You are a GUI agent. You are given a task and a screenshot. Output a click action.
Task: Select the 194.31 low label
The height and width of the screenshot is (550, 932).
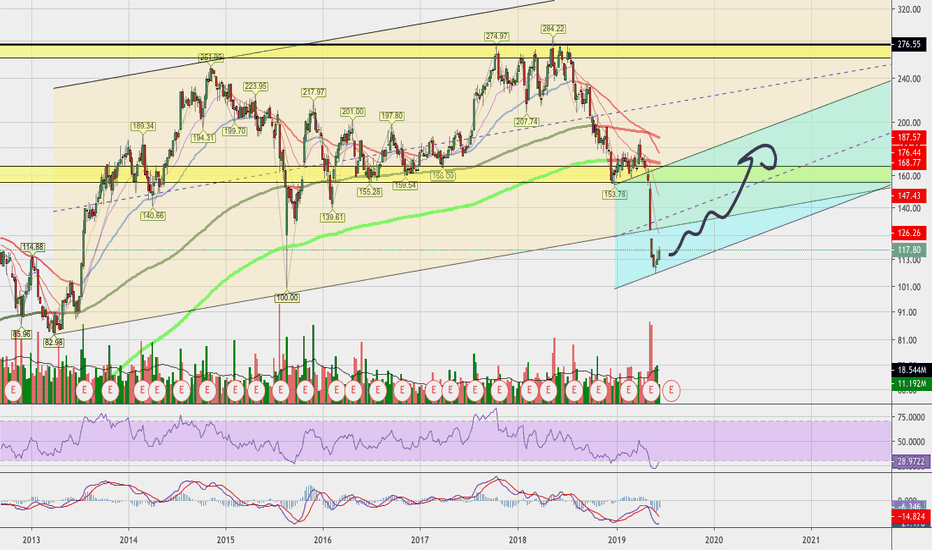[203, 137]
